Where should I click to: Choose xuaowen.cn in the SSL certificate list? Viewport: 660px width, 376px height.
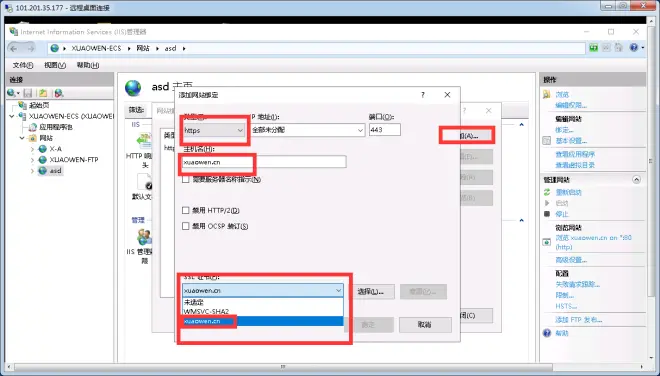pos(263,321)
